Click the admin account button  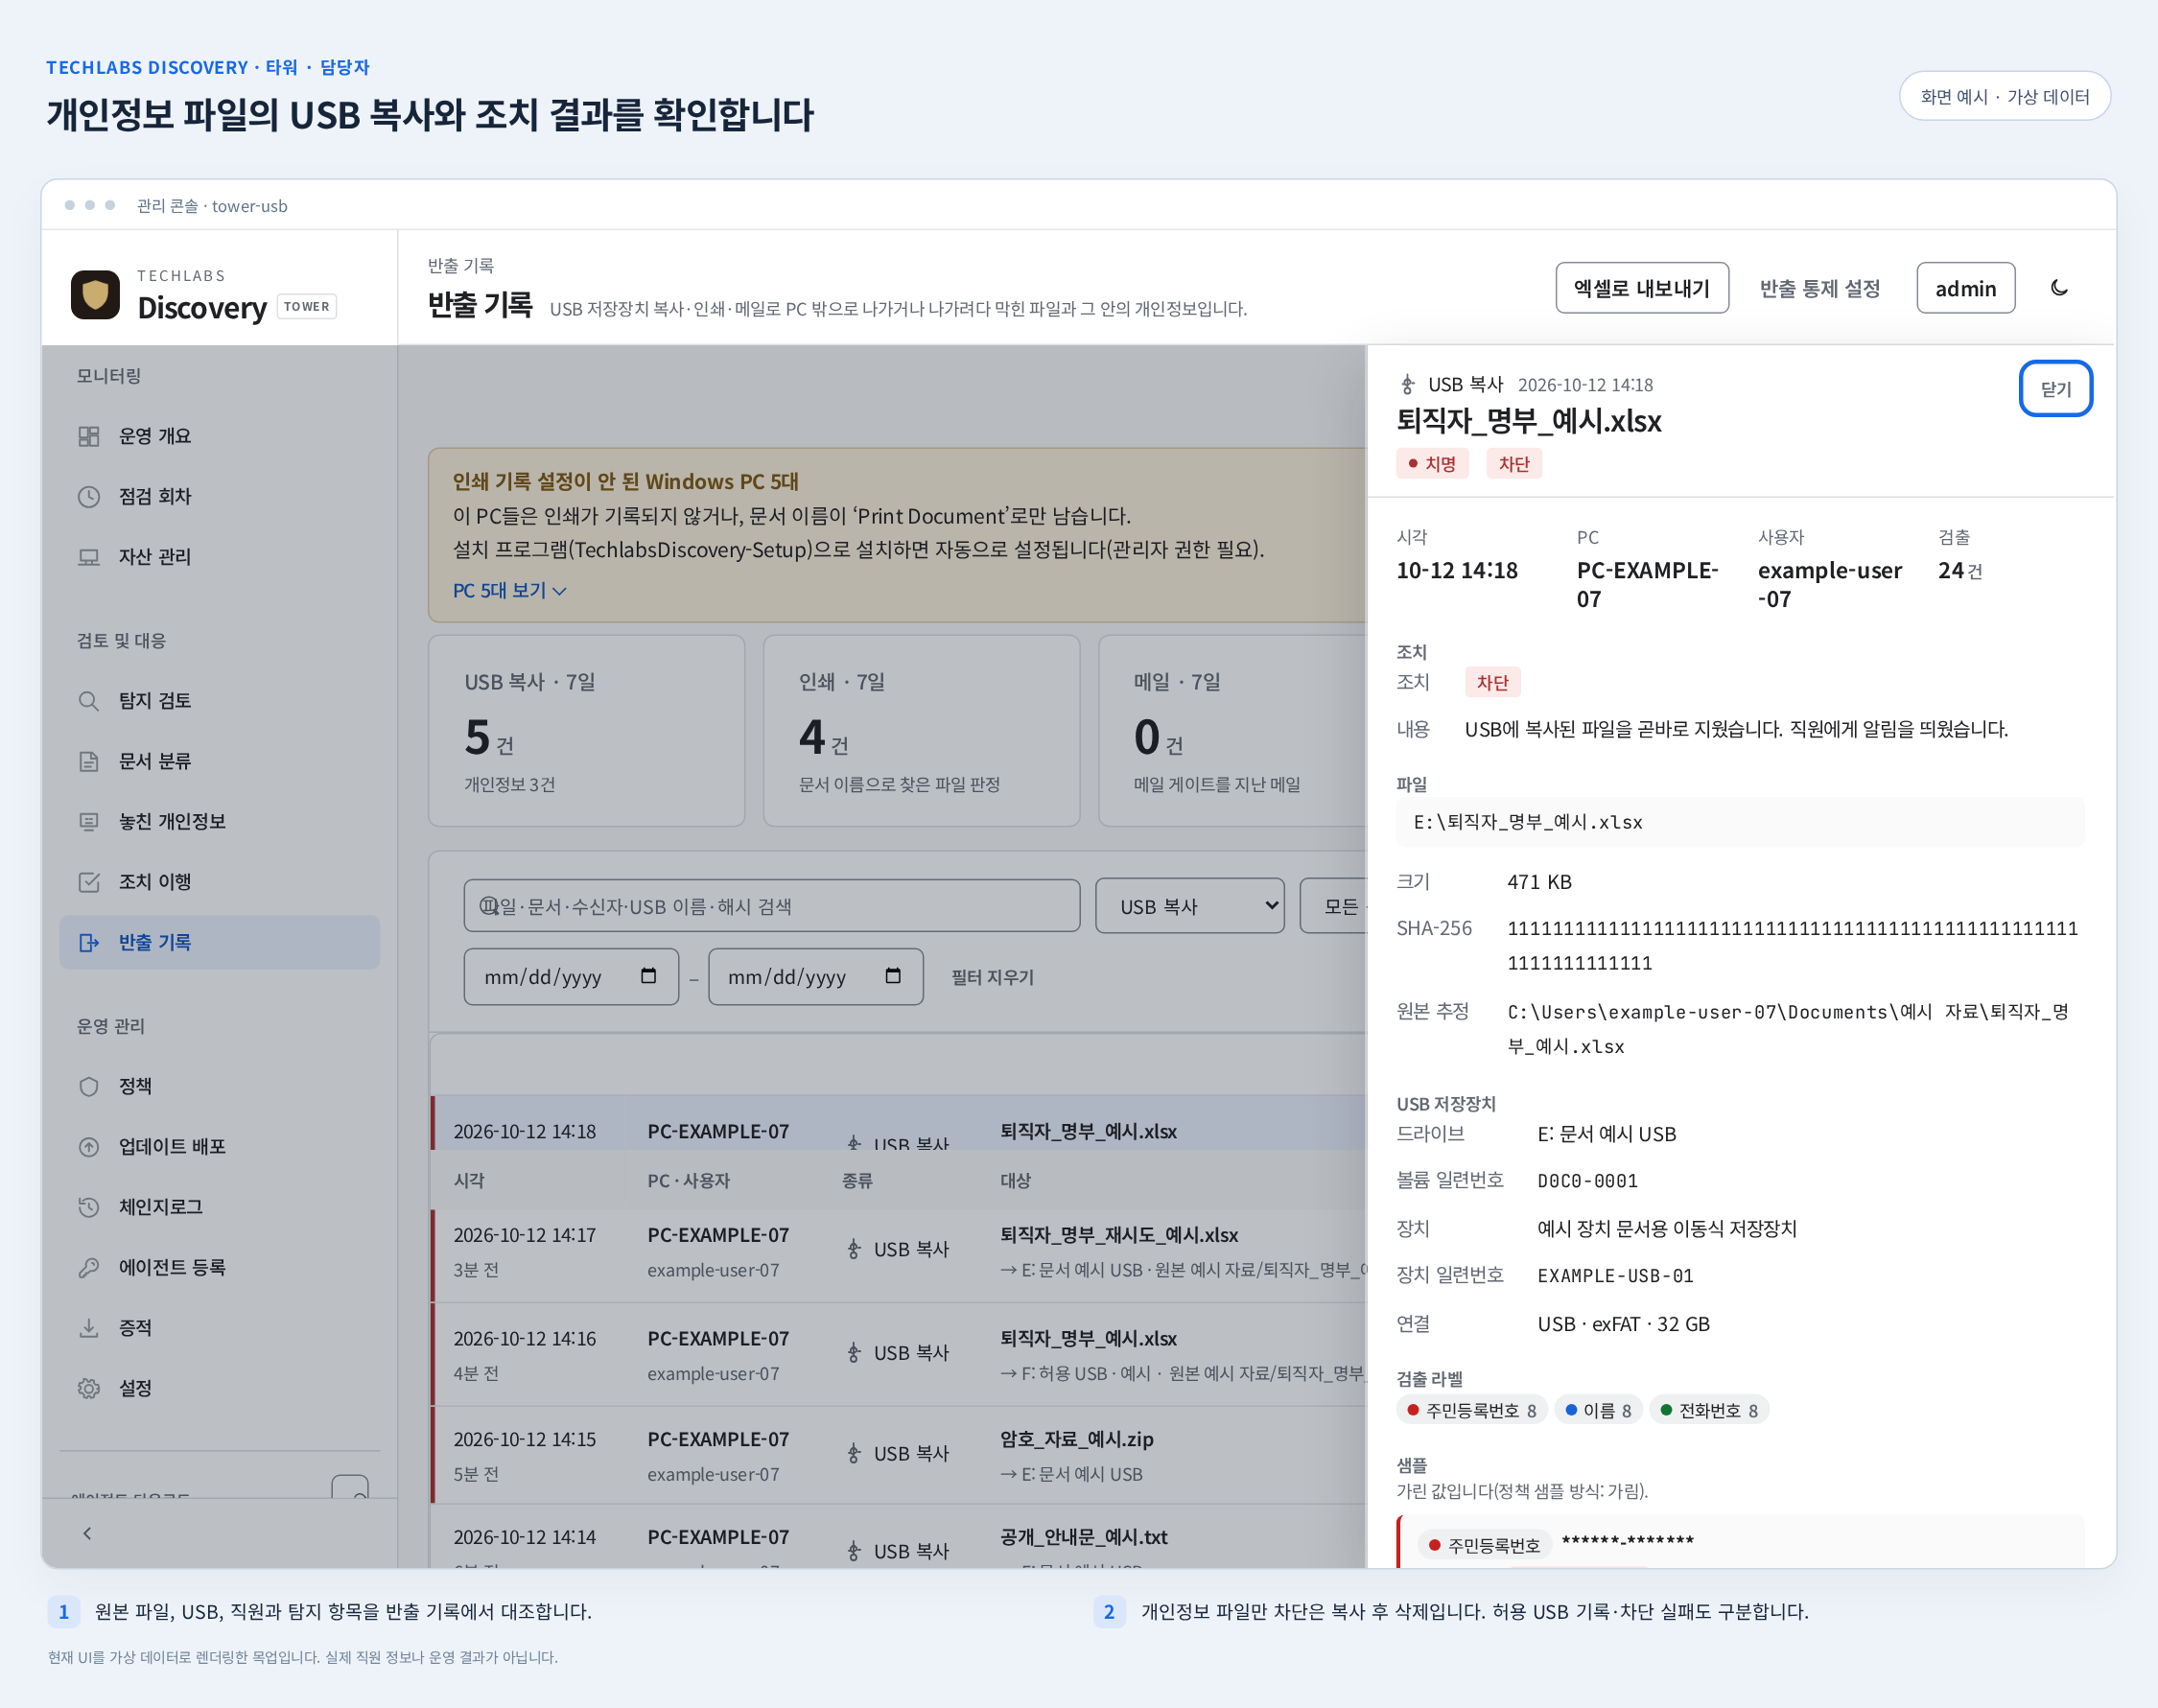pyautogui.click(x=1965, y=288)
